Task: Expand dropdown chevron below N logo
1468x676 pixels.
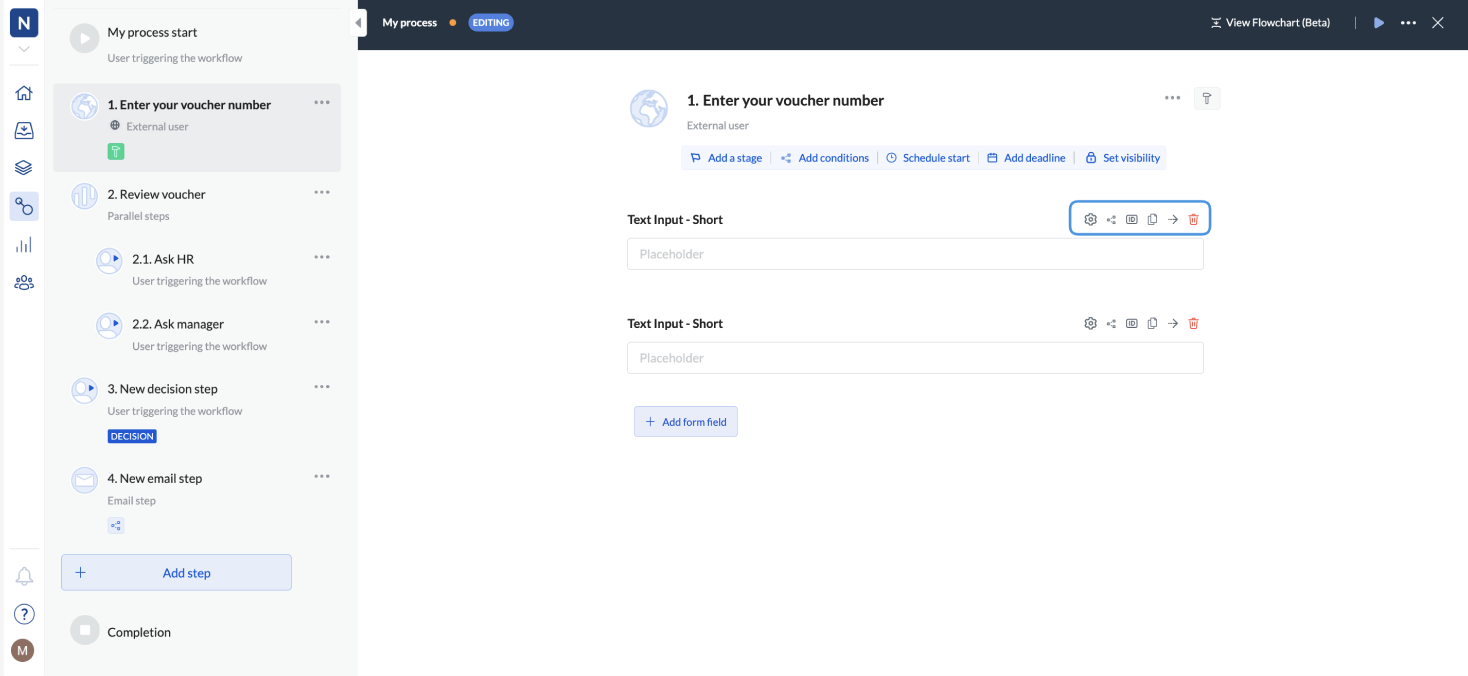Action: pyautogui.click(x=24, y=49)
